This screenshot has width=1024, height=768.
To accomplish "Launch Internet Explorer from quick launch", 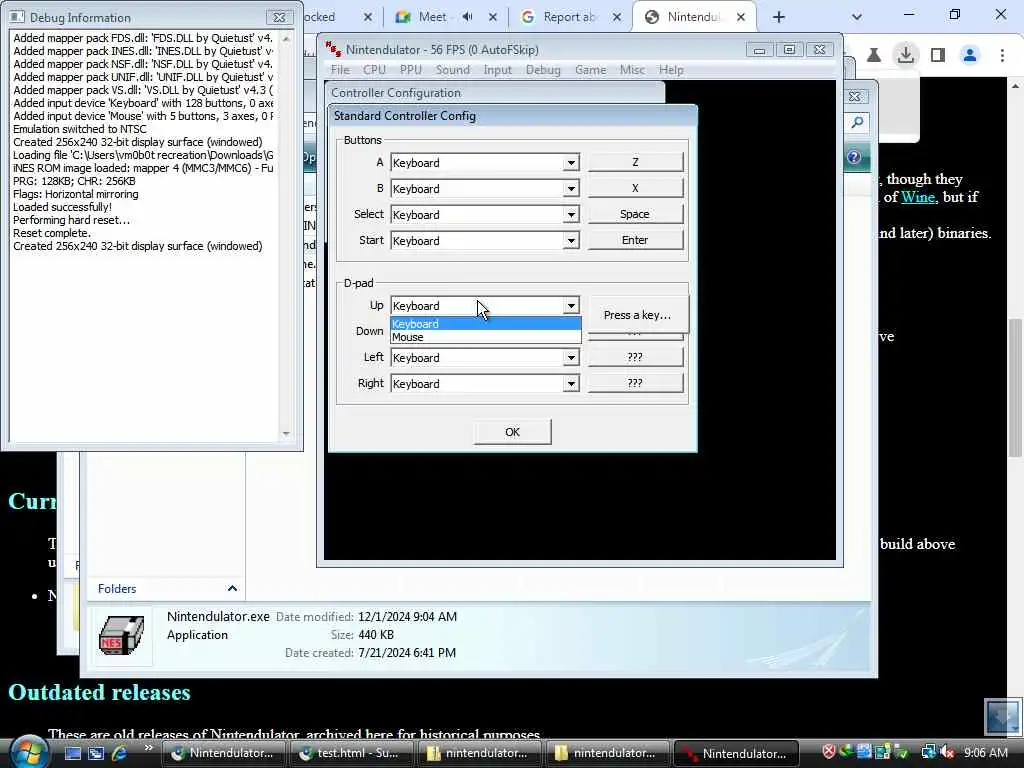I will pyautogui.click(x=119, y=753).
